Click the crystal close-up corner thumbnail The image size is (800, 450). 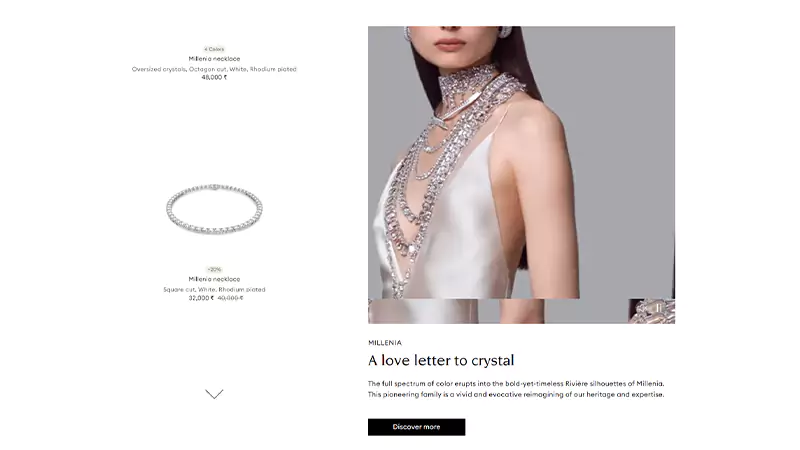tap(652, 311)
